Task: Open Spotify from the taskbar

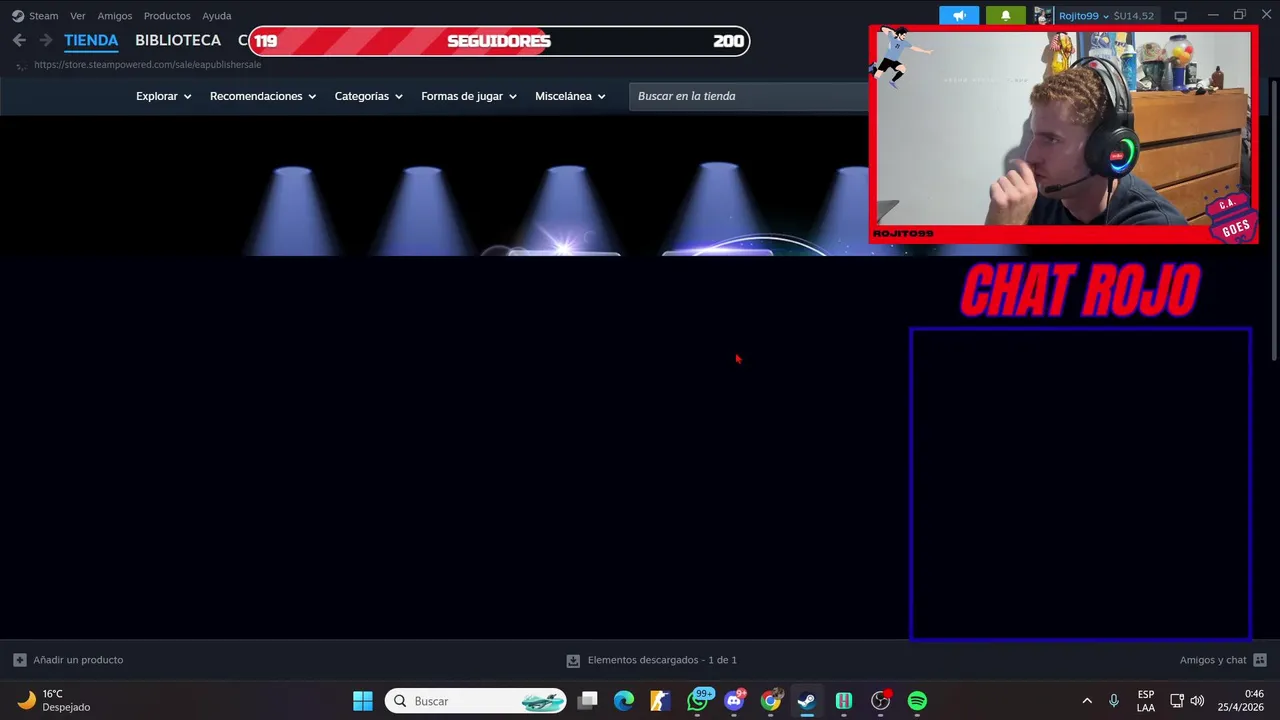Action: pyautogui.click(x=917, y=701)
